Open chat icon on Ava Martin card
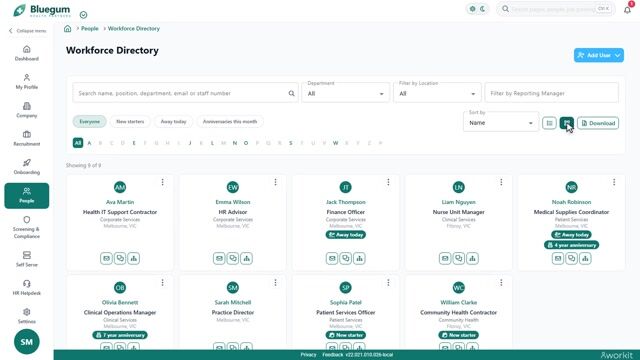Viewport: 640px width, 360px height. point(120,258)
